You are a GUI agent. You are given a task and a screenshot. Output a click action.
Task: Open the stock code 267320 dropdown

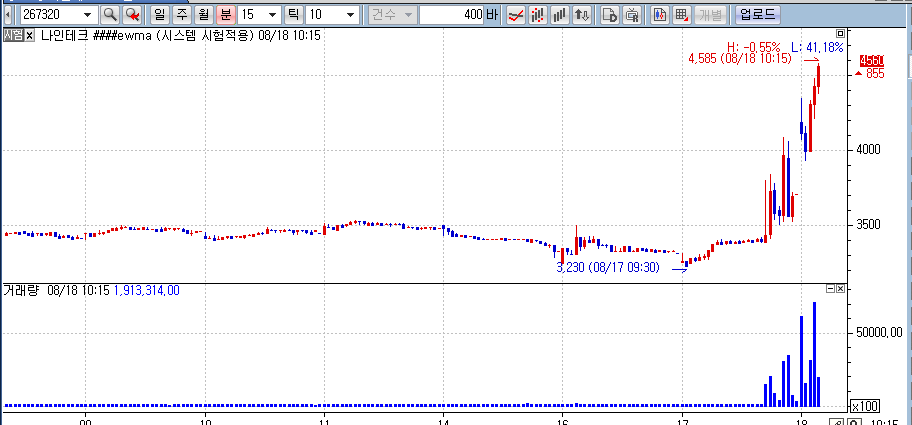[88, 15]
